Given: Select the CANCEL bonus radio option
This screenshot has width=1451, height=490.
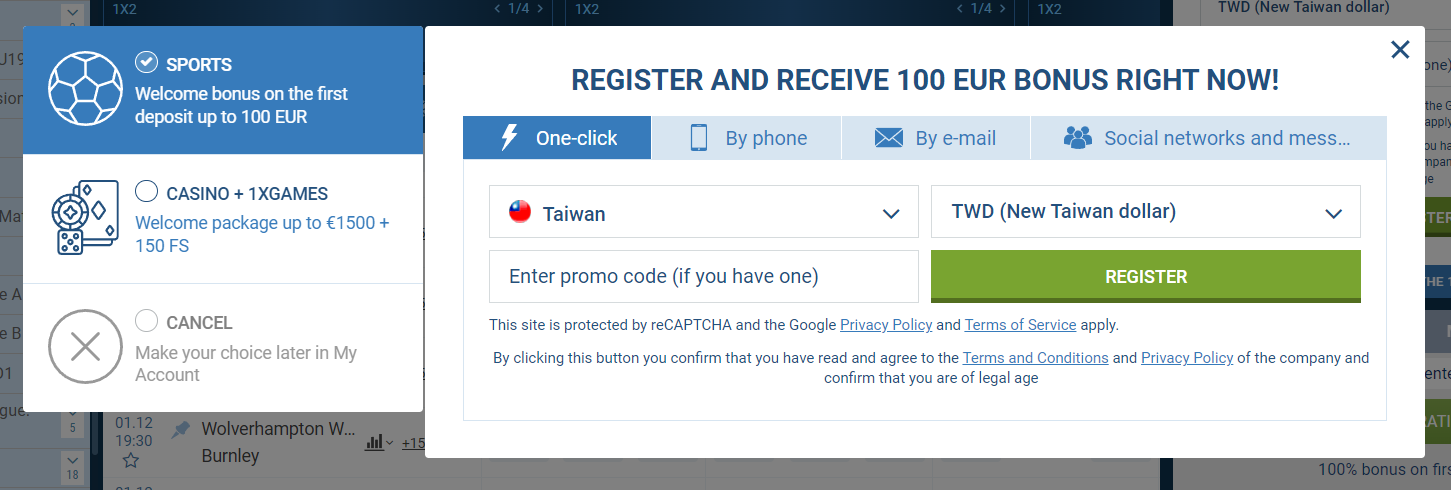Looking at the screenshot, I should [x=147, y=321].
